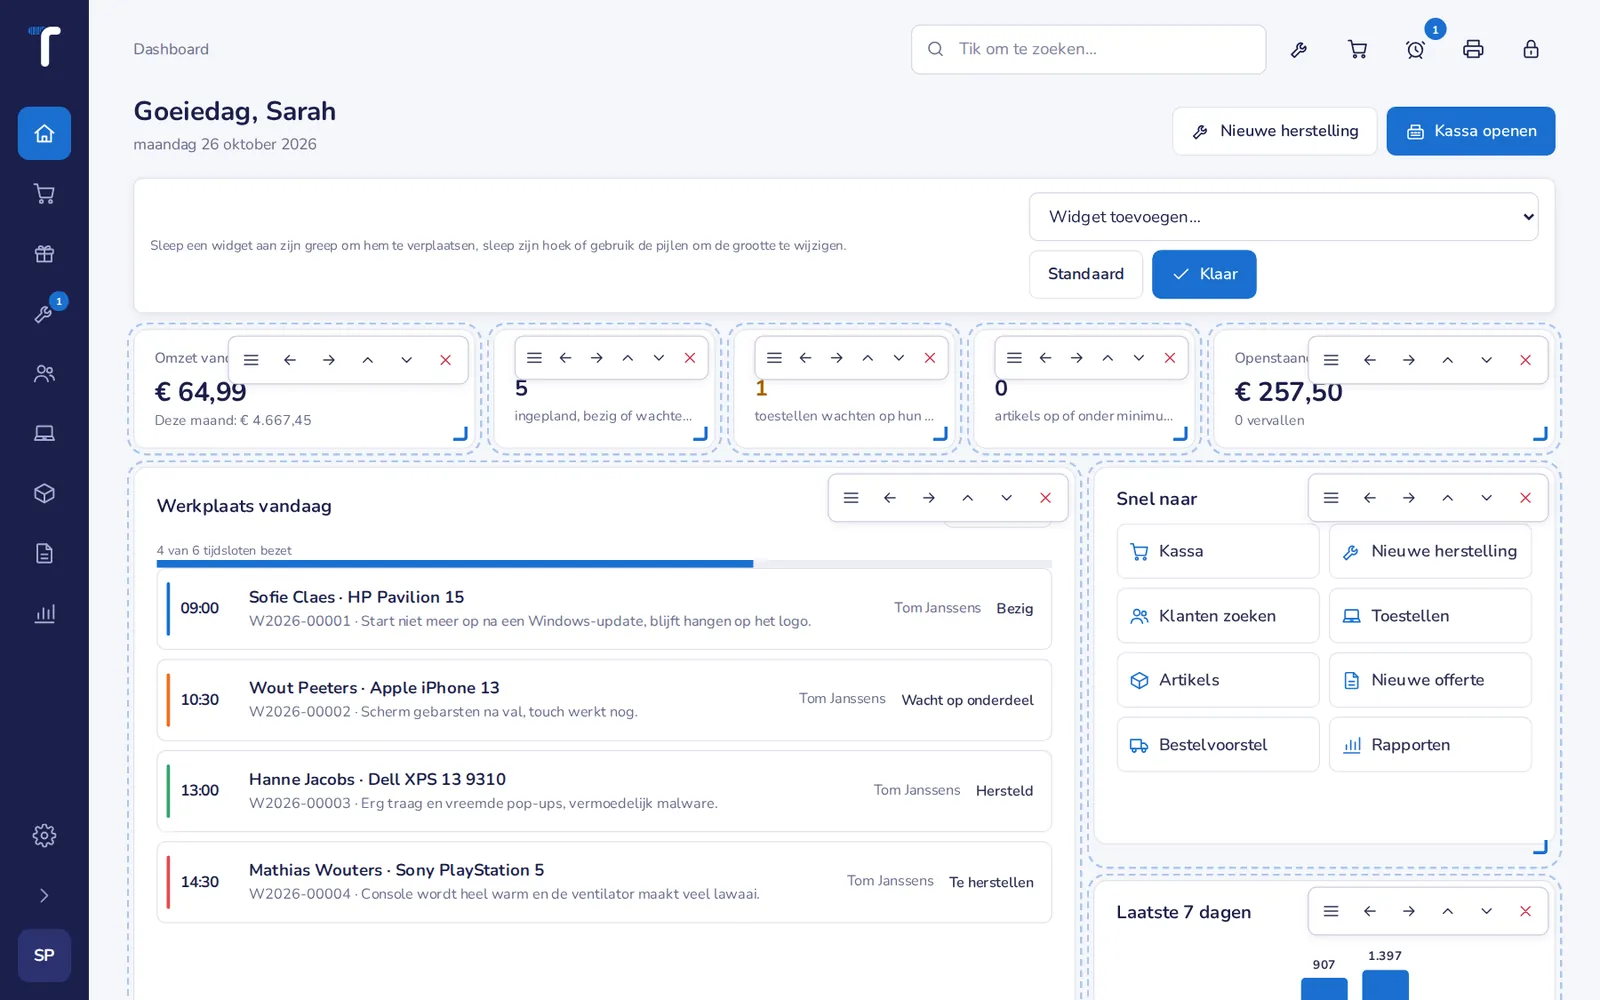Image resolution: width=1600 pixels, height=1000 pixels.
Task: Open the Widget toevoegen dropdown
Action: 1283,217
